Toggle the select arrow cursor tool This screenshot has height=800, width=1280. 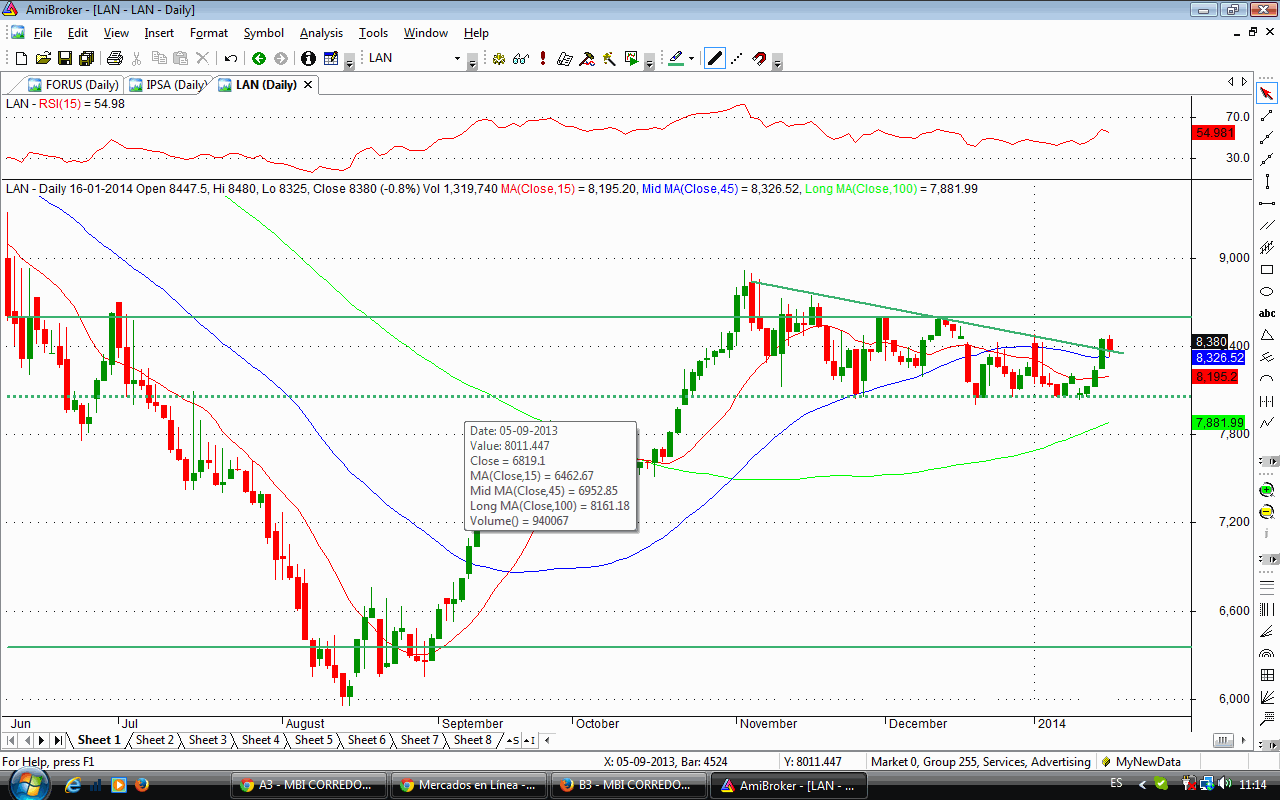click(x=1267, y=94)
